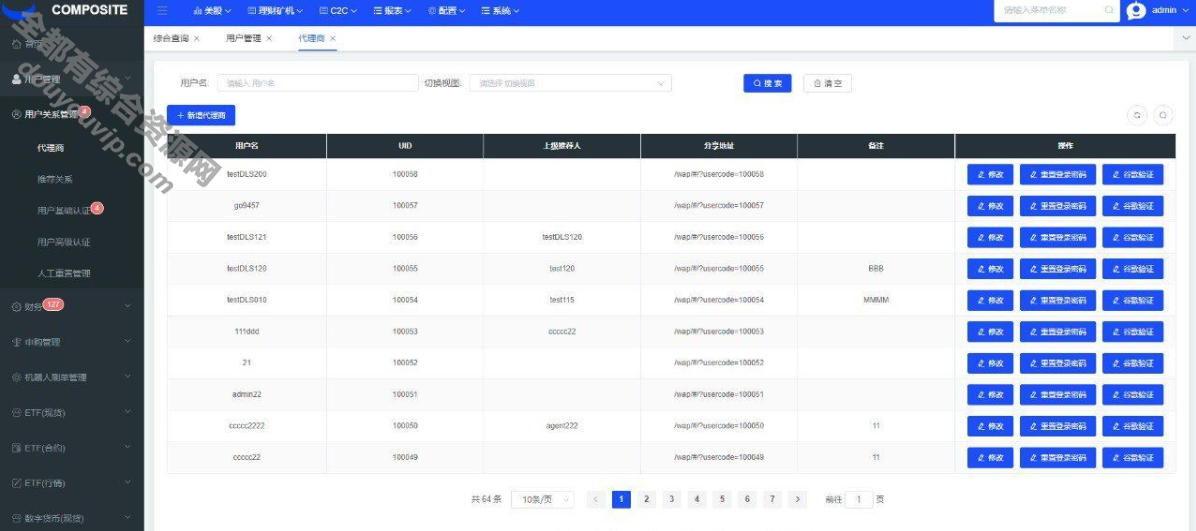Click the ETF(合约) sidebar icon
The width and height of the screenshot is (1196, 531).
(x=17, y=447)
